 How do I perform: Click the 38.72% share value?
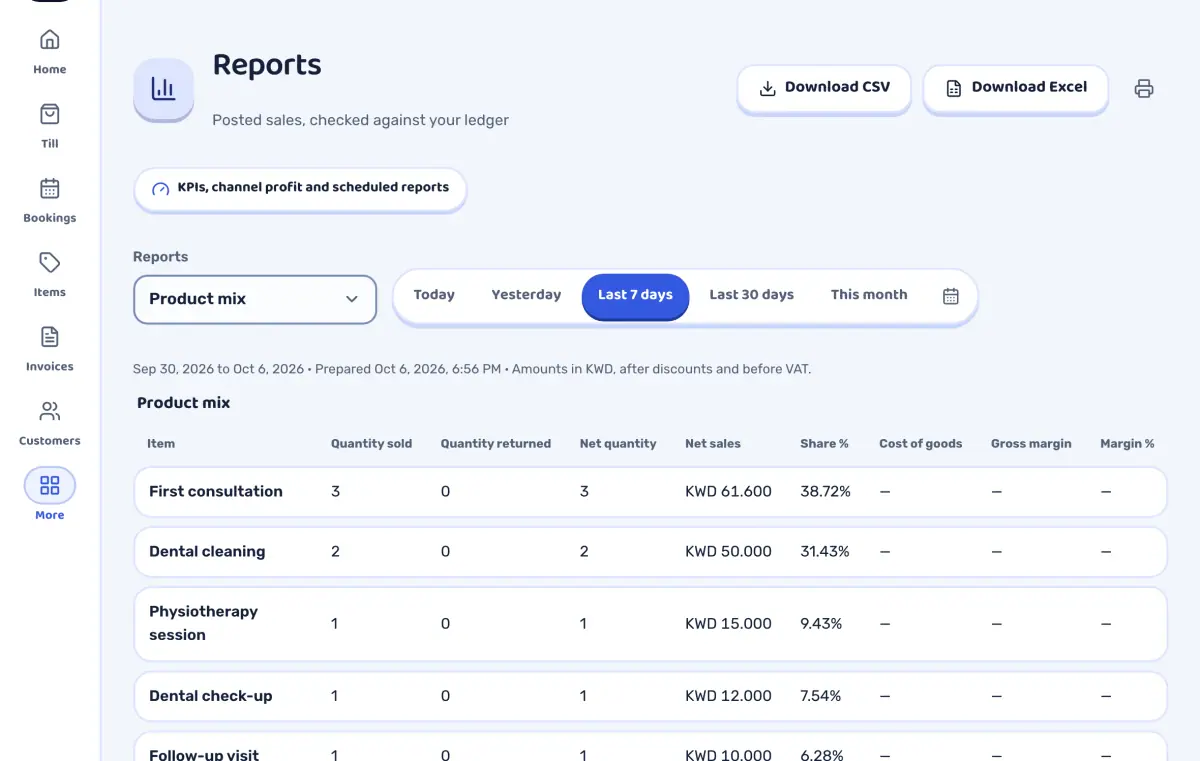coord(825,492)
